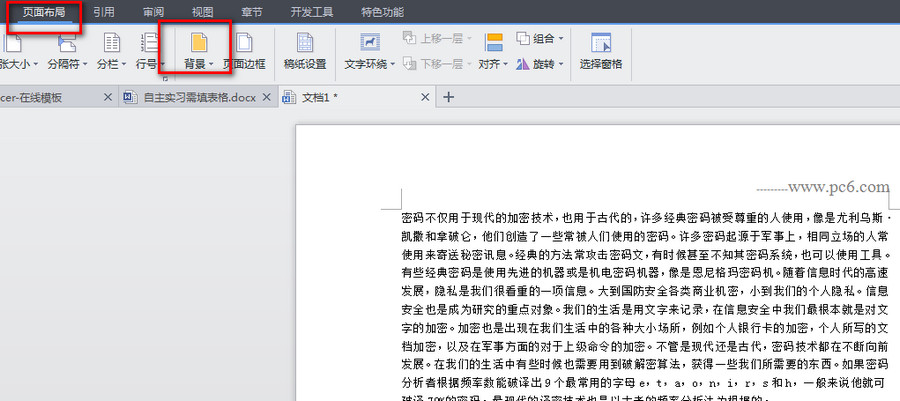The height and width of the screenshot is (401, 900).
Task: Add a new document tab with plus button
Action: [449, 97]
